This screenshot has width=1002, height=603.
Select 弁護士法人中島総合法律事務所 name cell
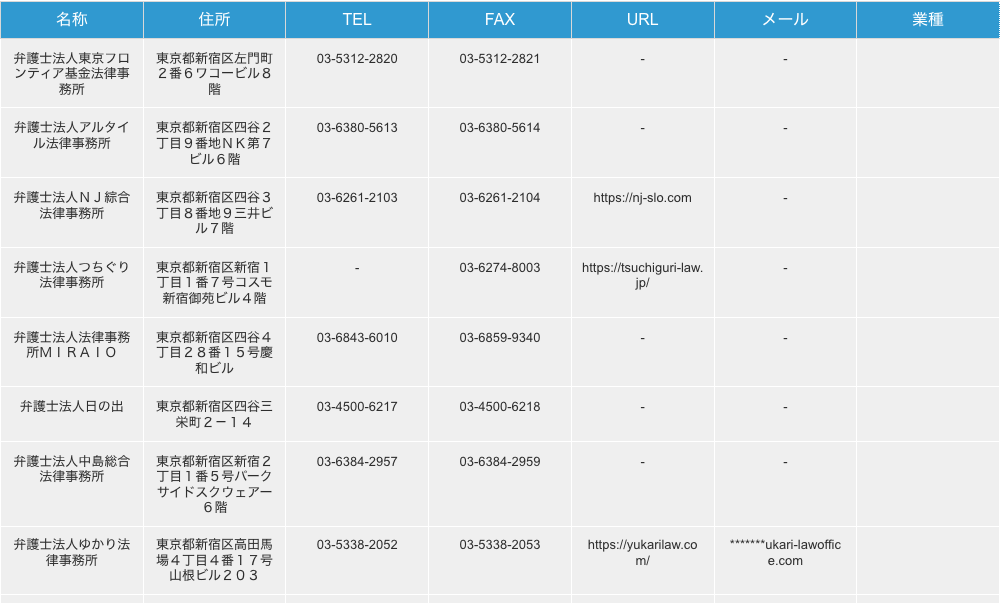[x=72, y=469]
